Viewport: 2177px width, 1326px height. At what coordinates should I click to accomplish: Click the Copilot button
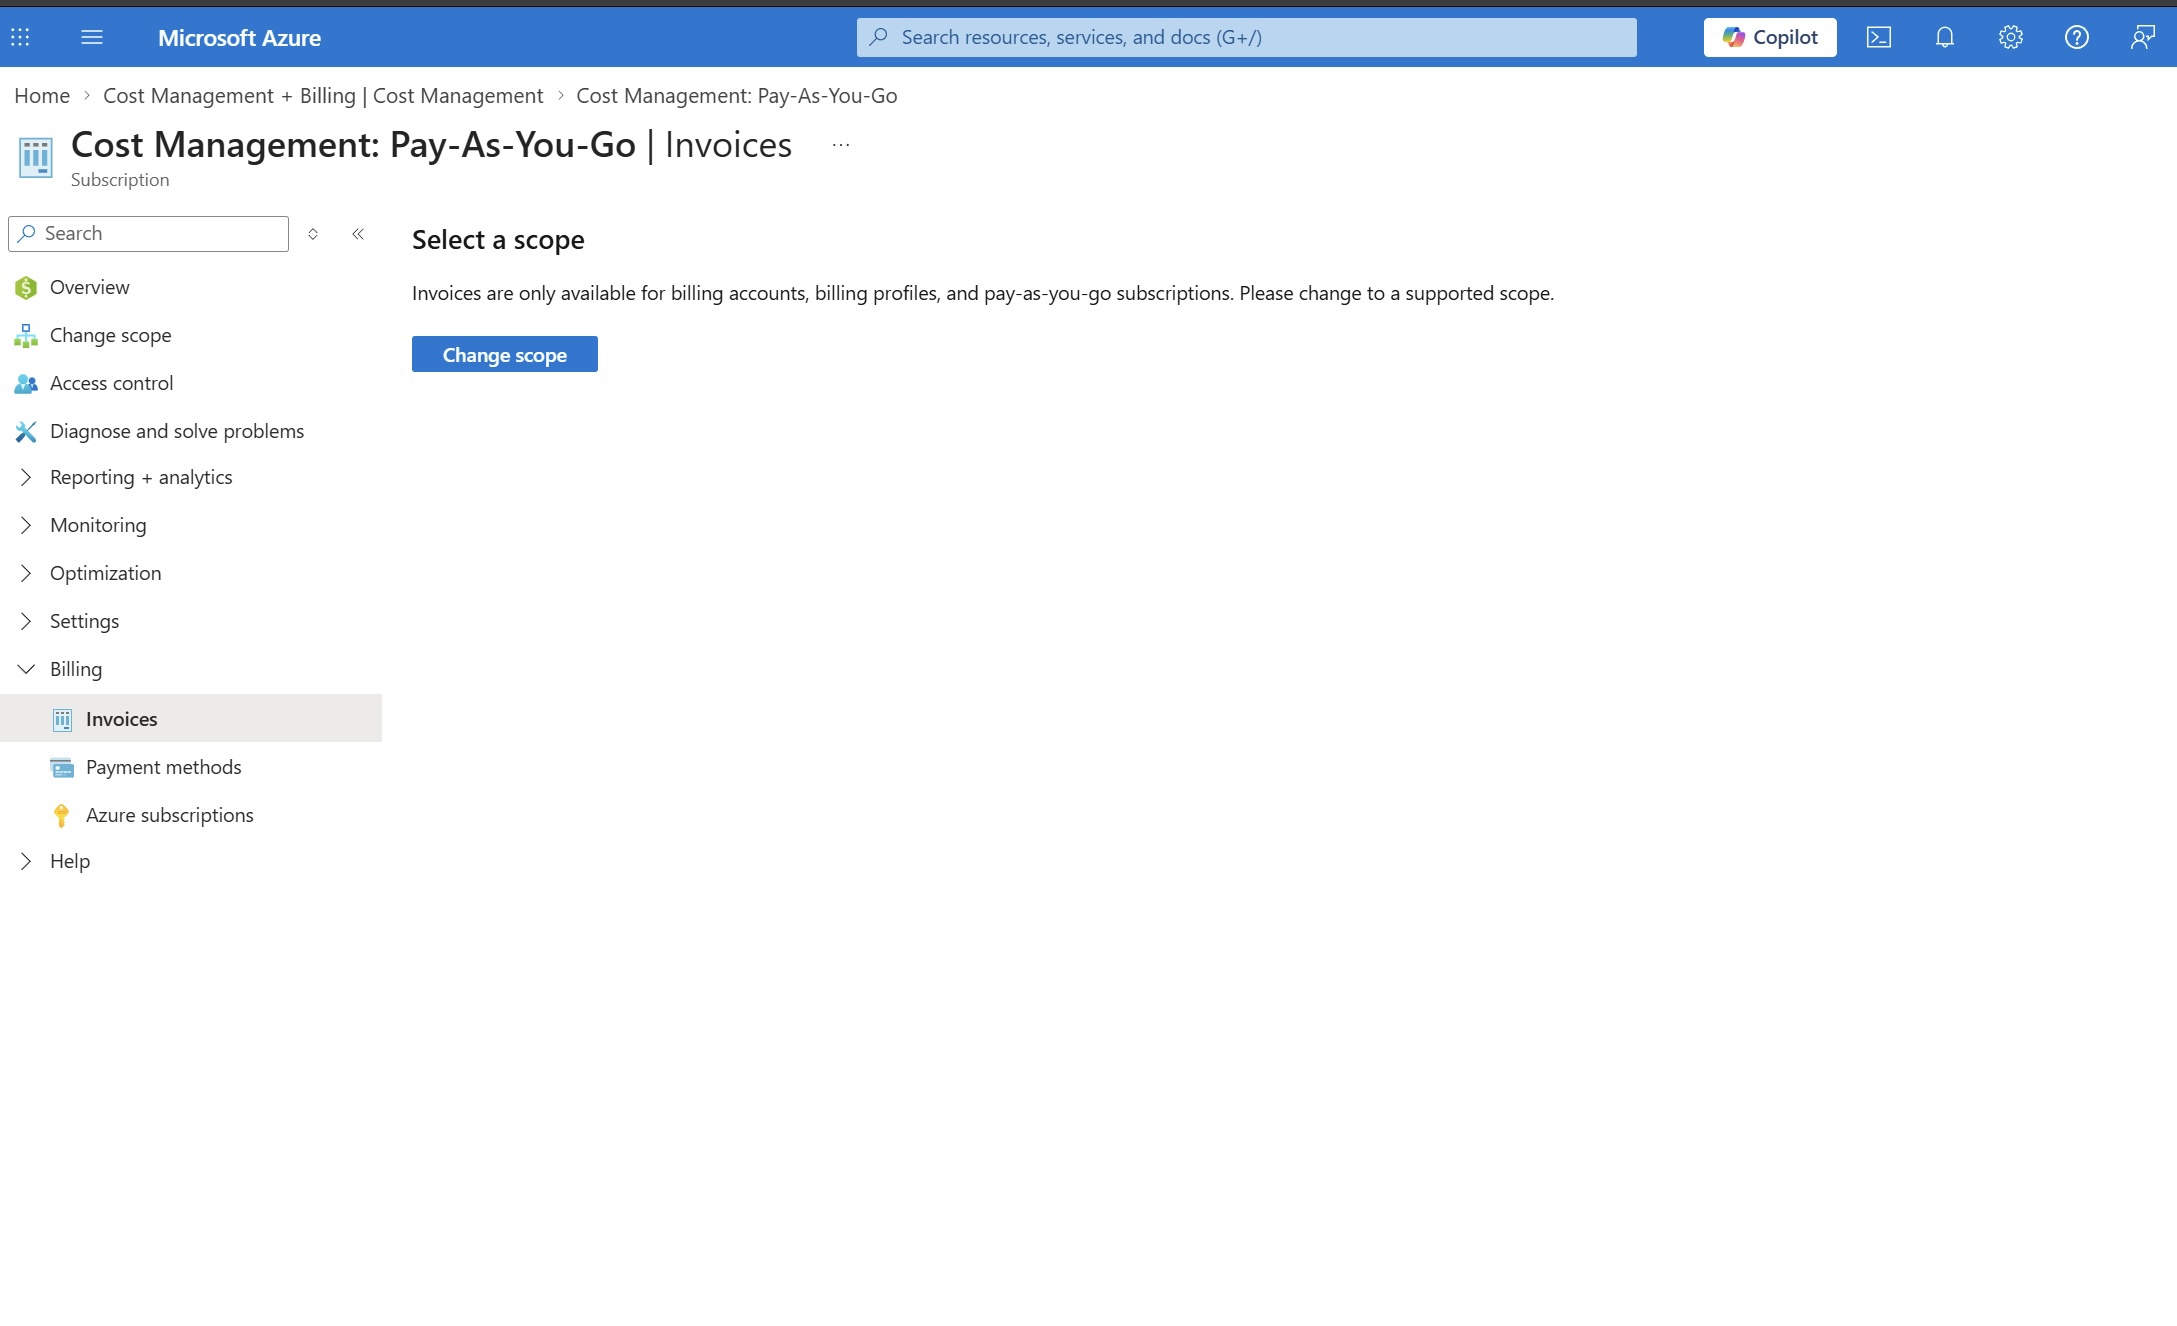(x=1770, y=37)
